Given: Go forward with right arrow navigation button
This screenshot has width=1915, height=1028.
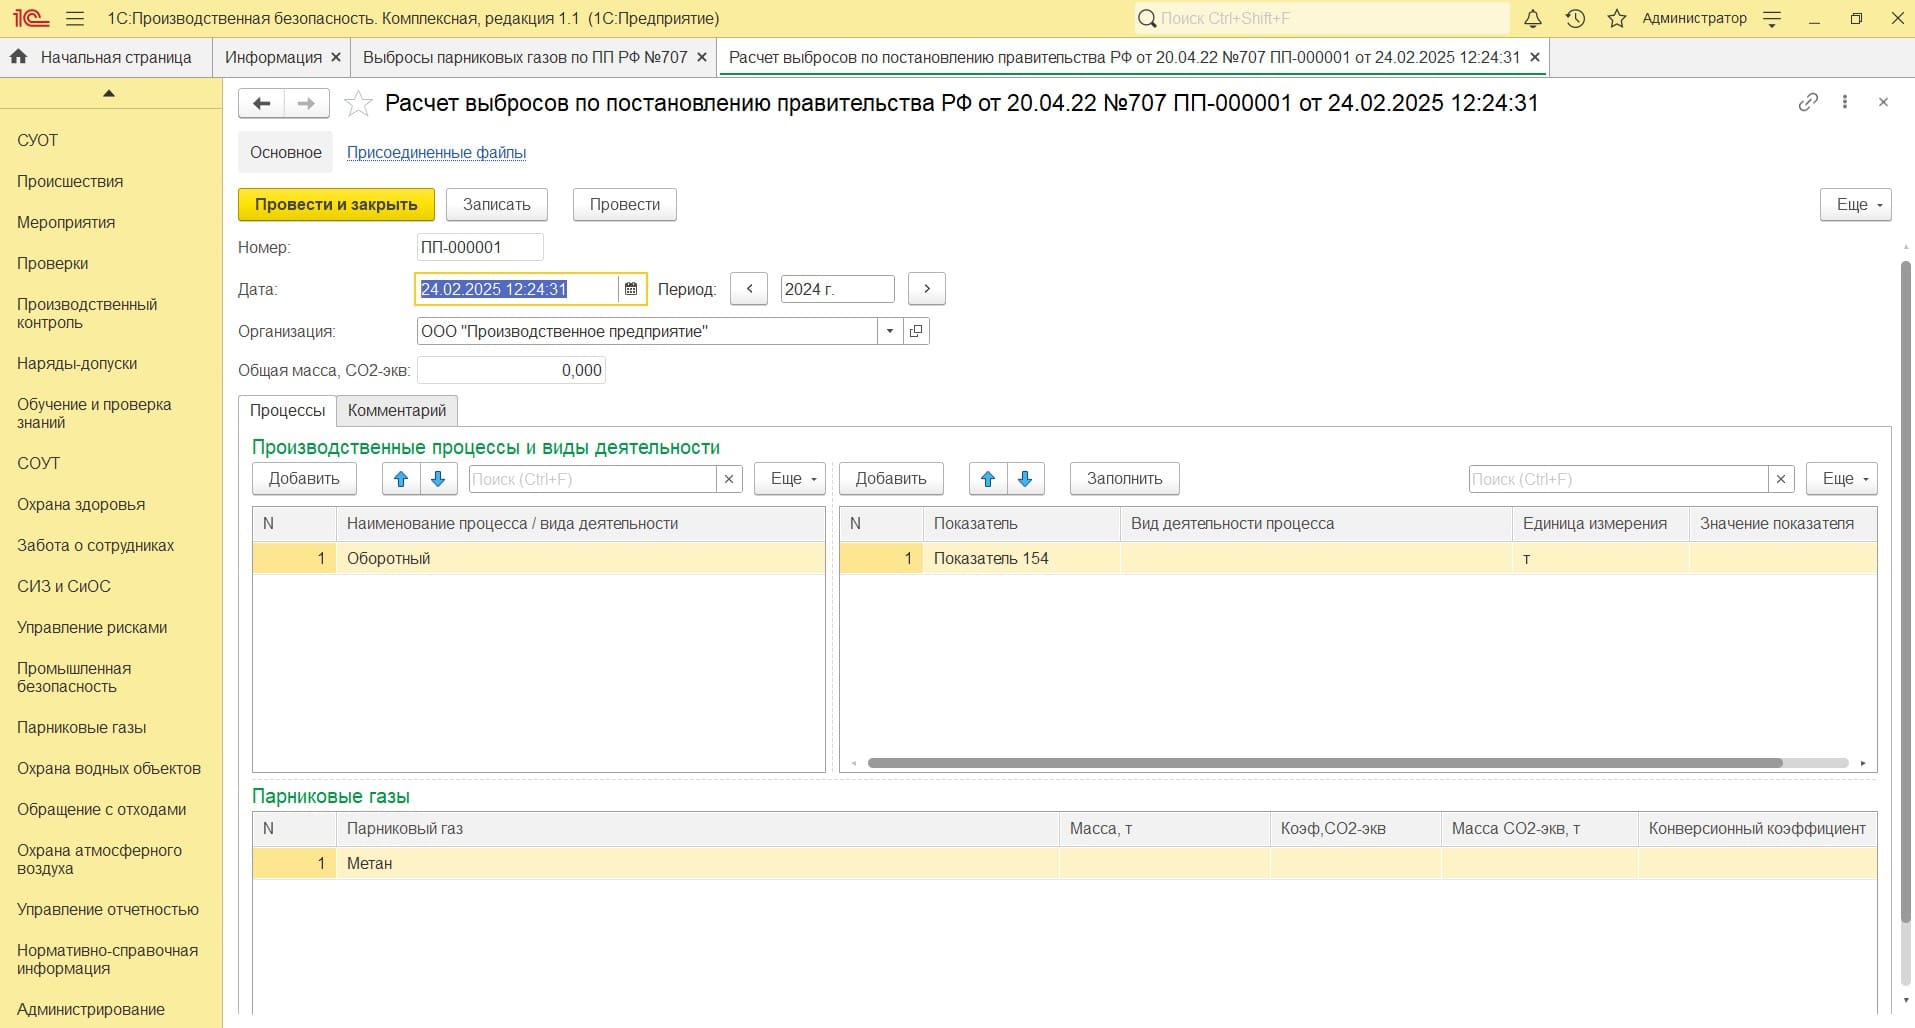Looking at the screenshot, I should (x=307, y=103).
